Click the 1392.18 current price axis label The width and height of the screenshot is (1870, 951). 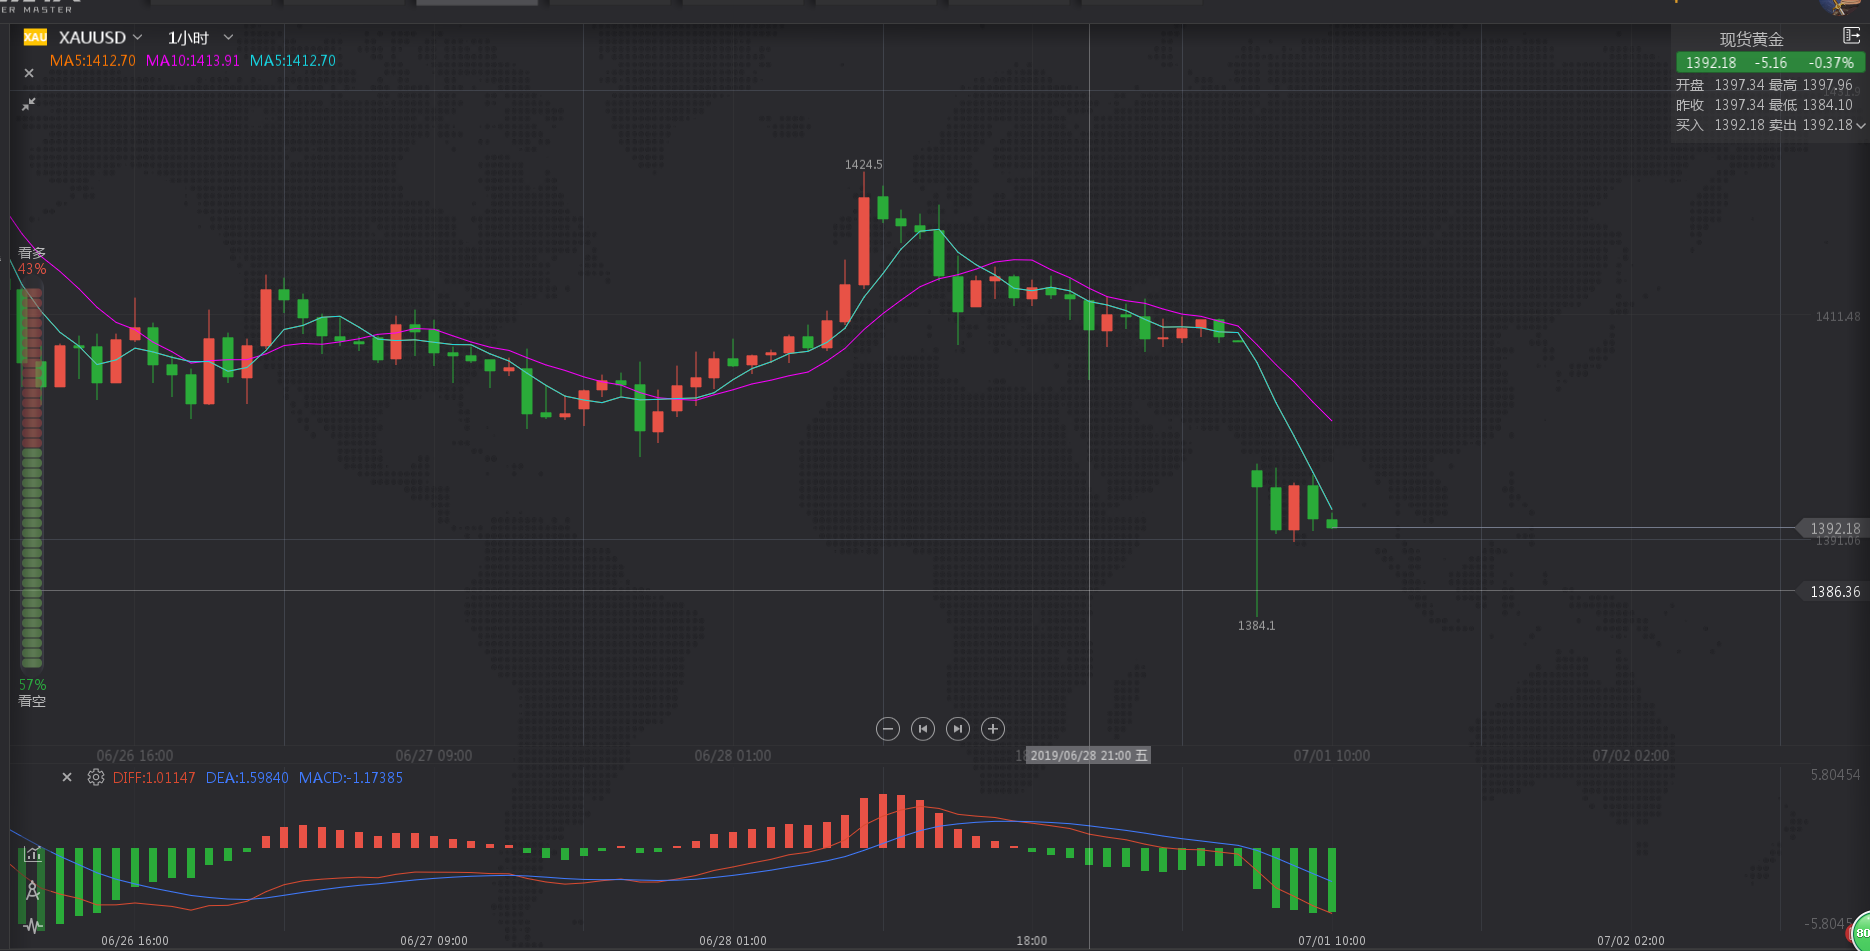coord(1834,528)
